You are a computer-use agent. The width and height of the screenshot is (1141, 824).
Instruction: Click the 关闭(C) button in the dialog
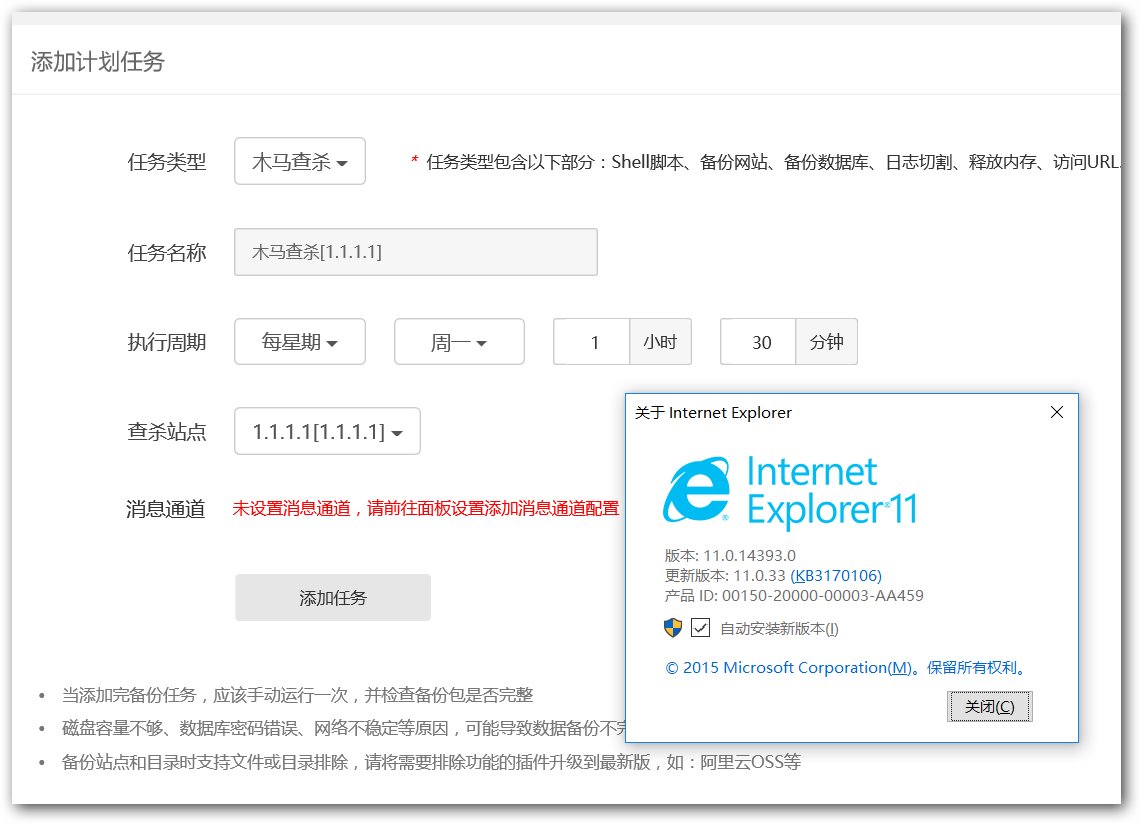pyautogui.click(x=990, y=707)
